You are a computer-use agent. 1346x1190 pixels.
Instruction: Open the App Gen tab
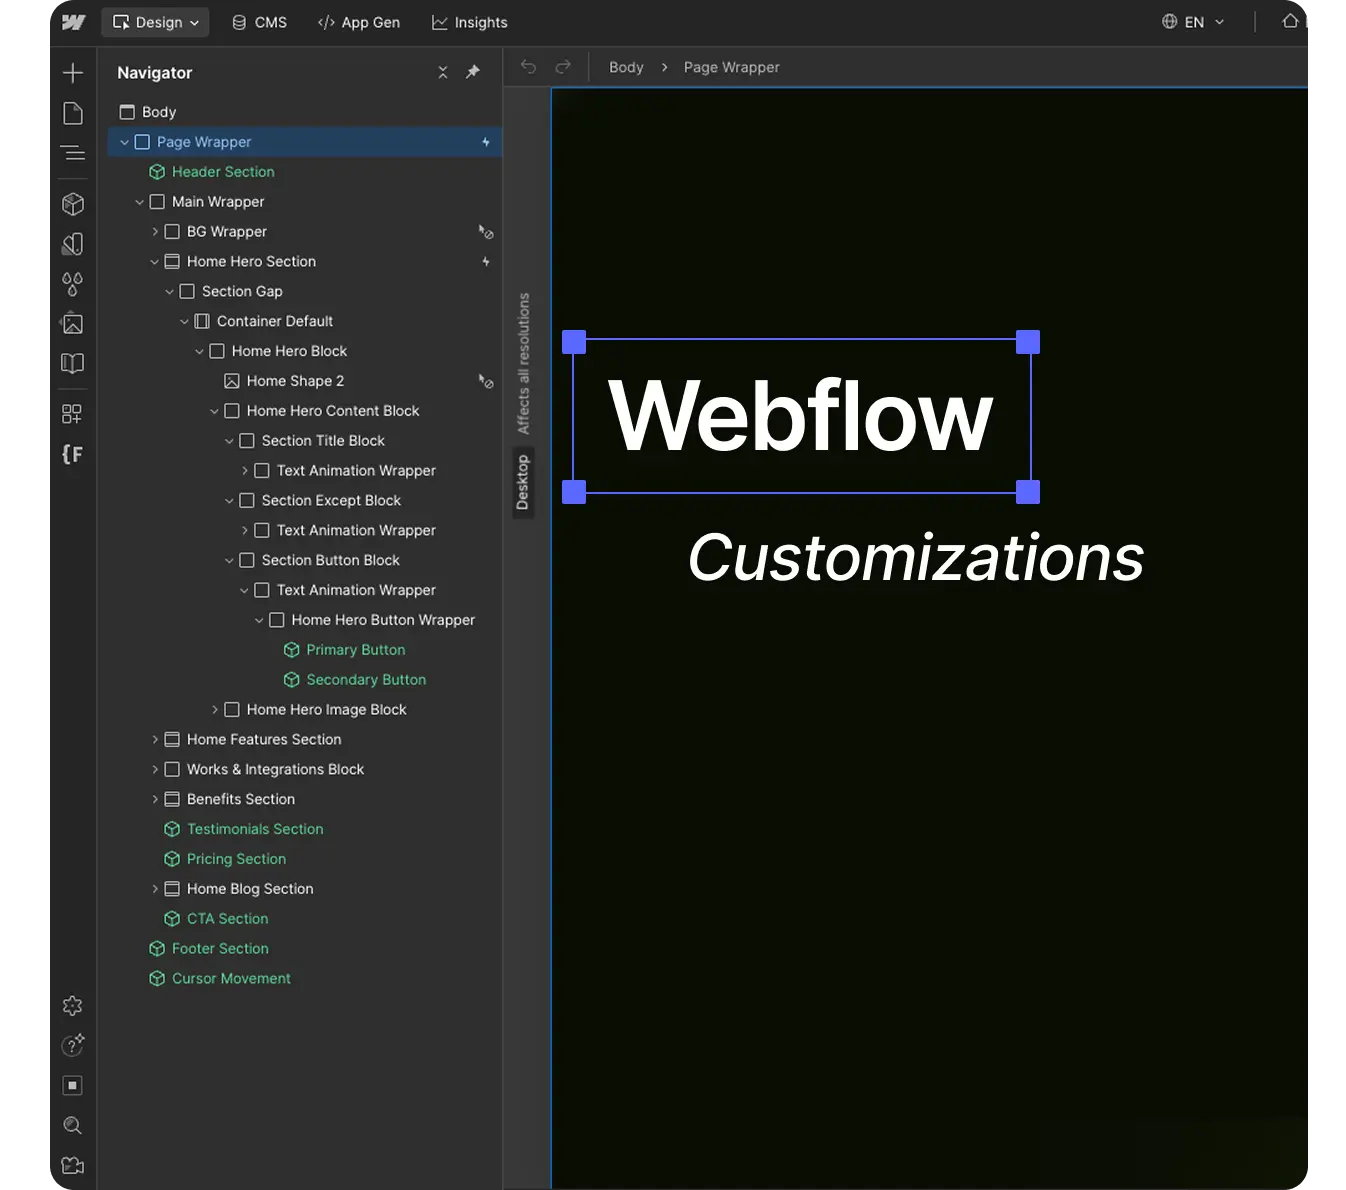click(358, 22)
